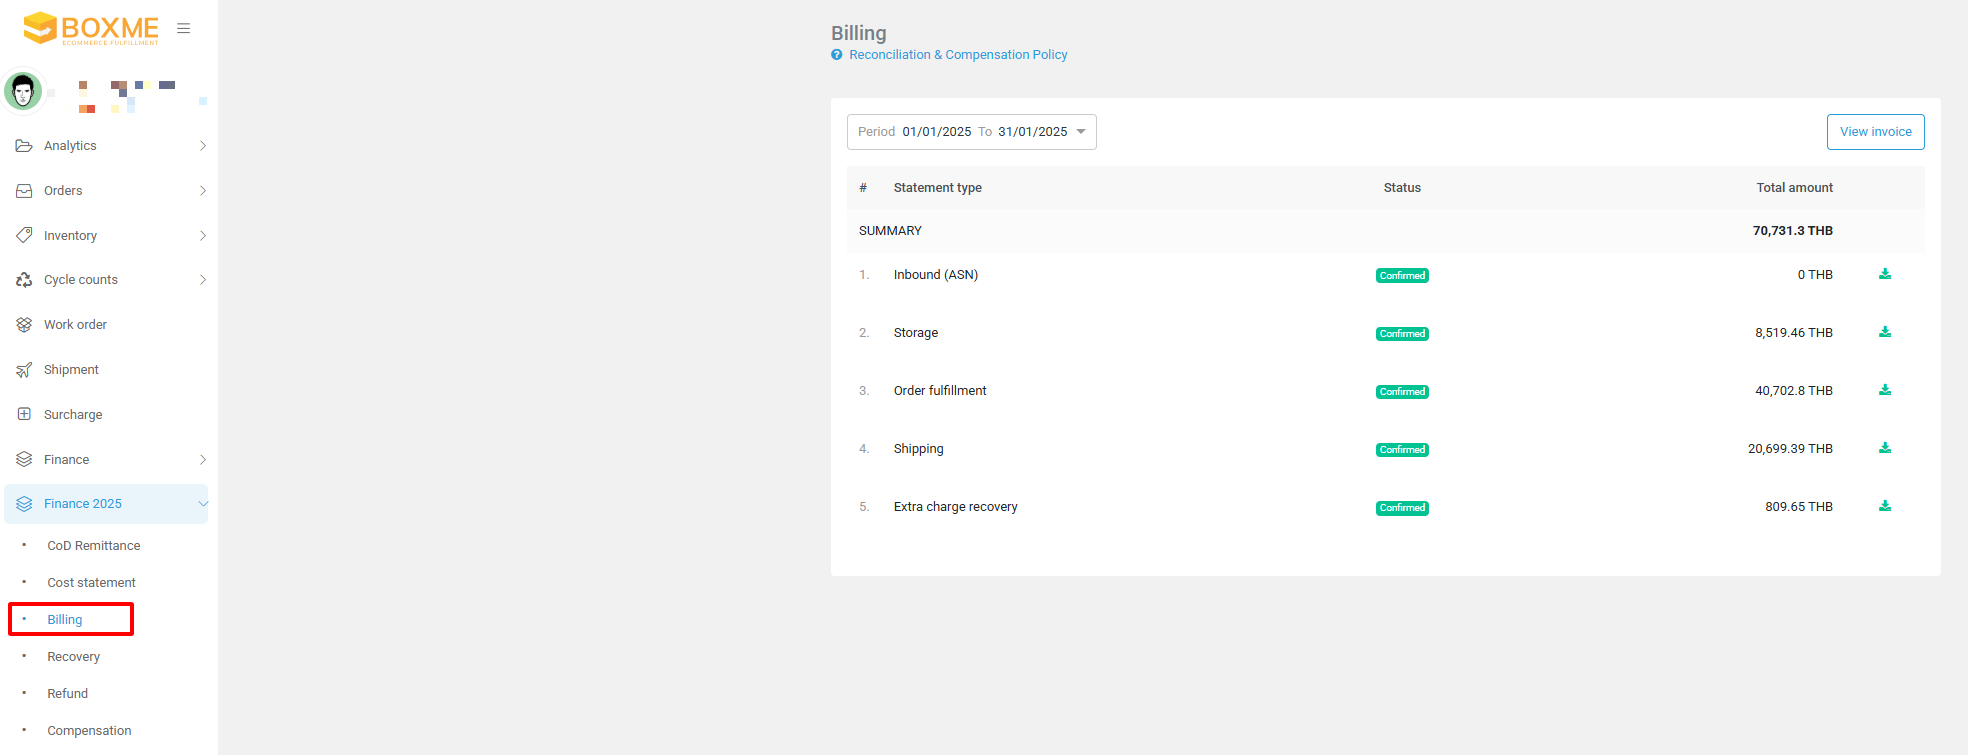1968x755 pixels.
Task: Open the billing Period date dropdown
Action: click(971, 132)
